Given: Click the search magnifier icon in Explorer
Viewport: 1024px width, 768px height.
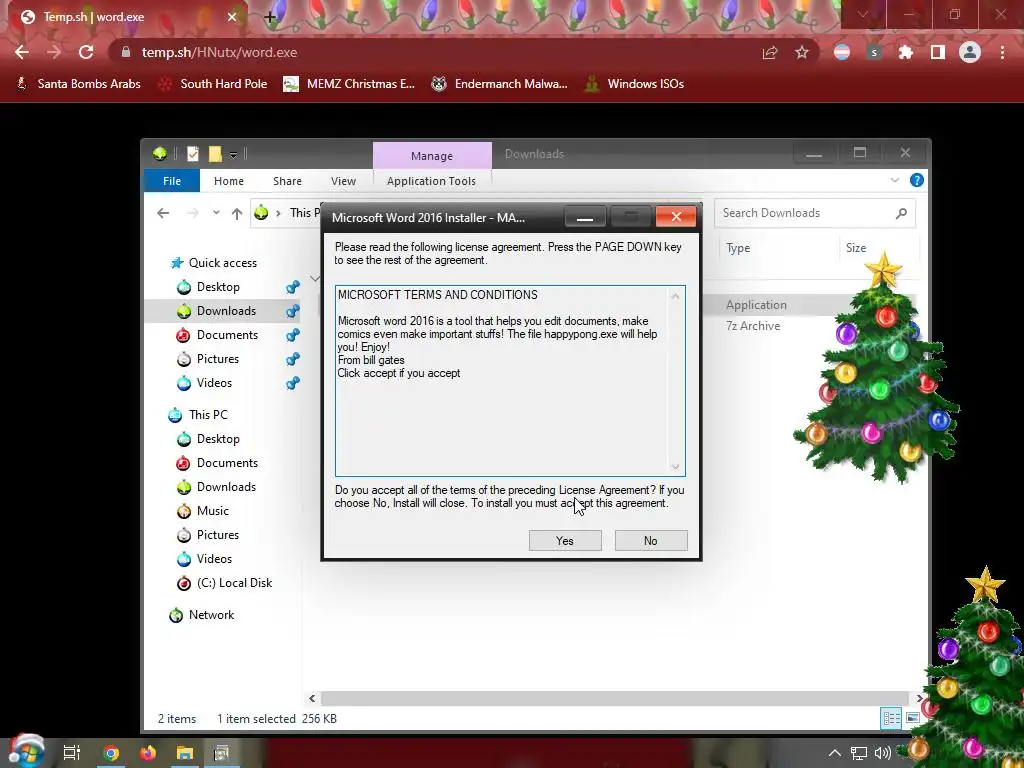Looking at the screenshot, I should (x=901, y=213).
